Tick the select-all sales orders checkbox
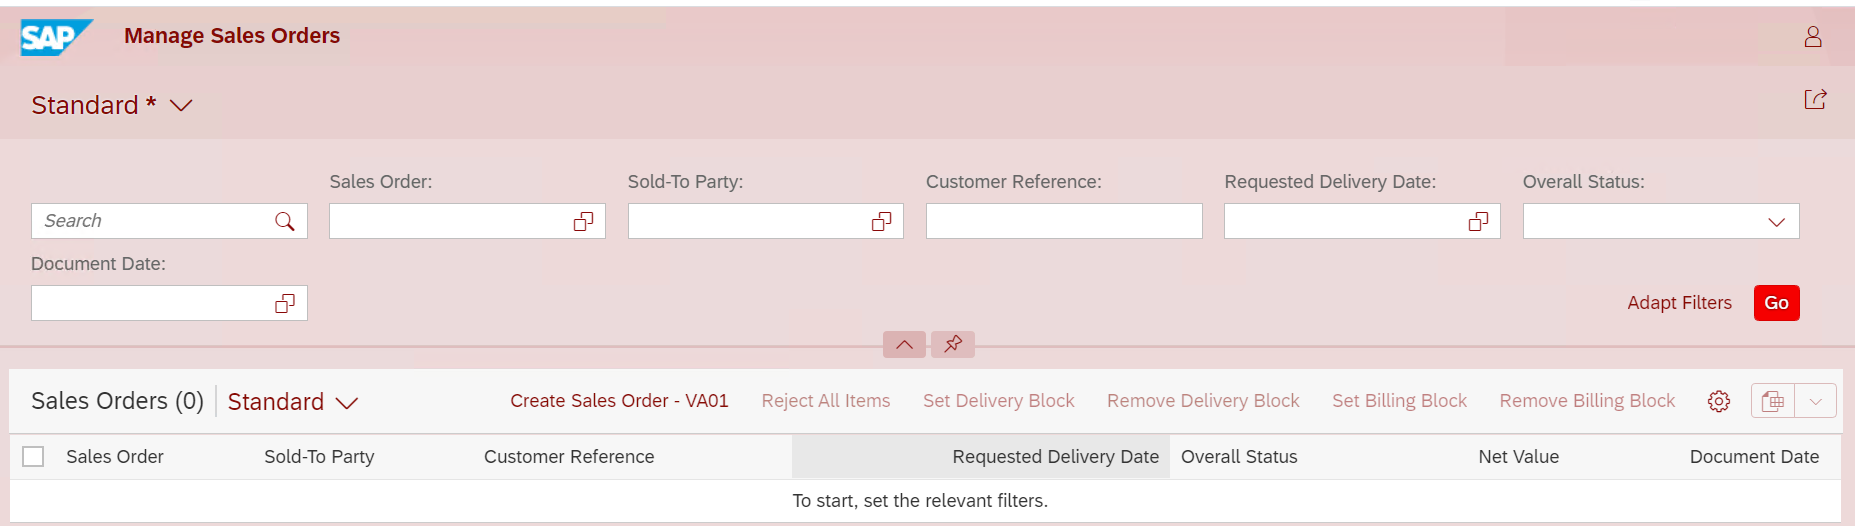Screen dimensions: 1855x526 (x=33, y=456)
